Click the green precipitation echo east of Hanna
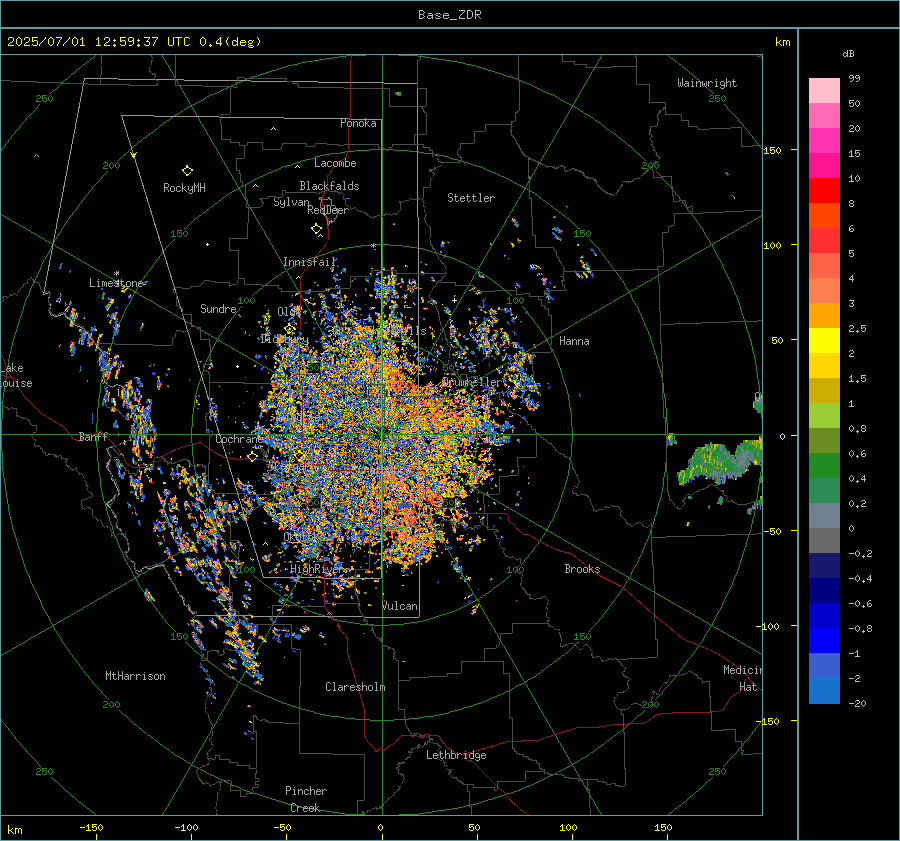The width and height of the screenshot is (900, 841). (720, 462)
